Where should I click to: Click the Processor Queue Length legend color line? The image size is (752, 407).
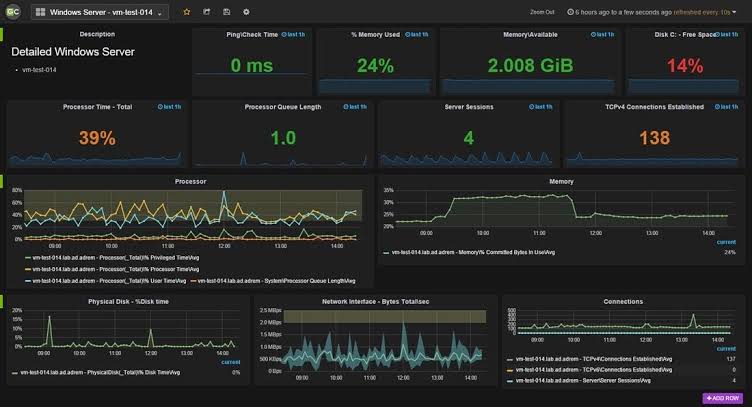coord(193,281)
